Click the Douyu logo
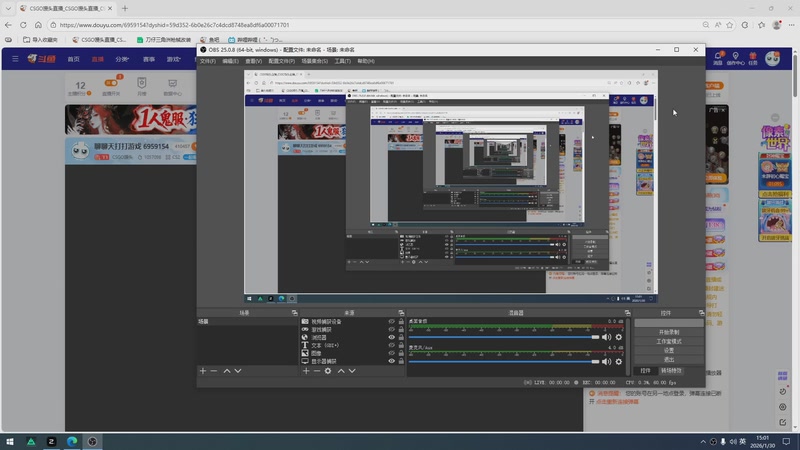The image size is (800, 450). point(42,59)
